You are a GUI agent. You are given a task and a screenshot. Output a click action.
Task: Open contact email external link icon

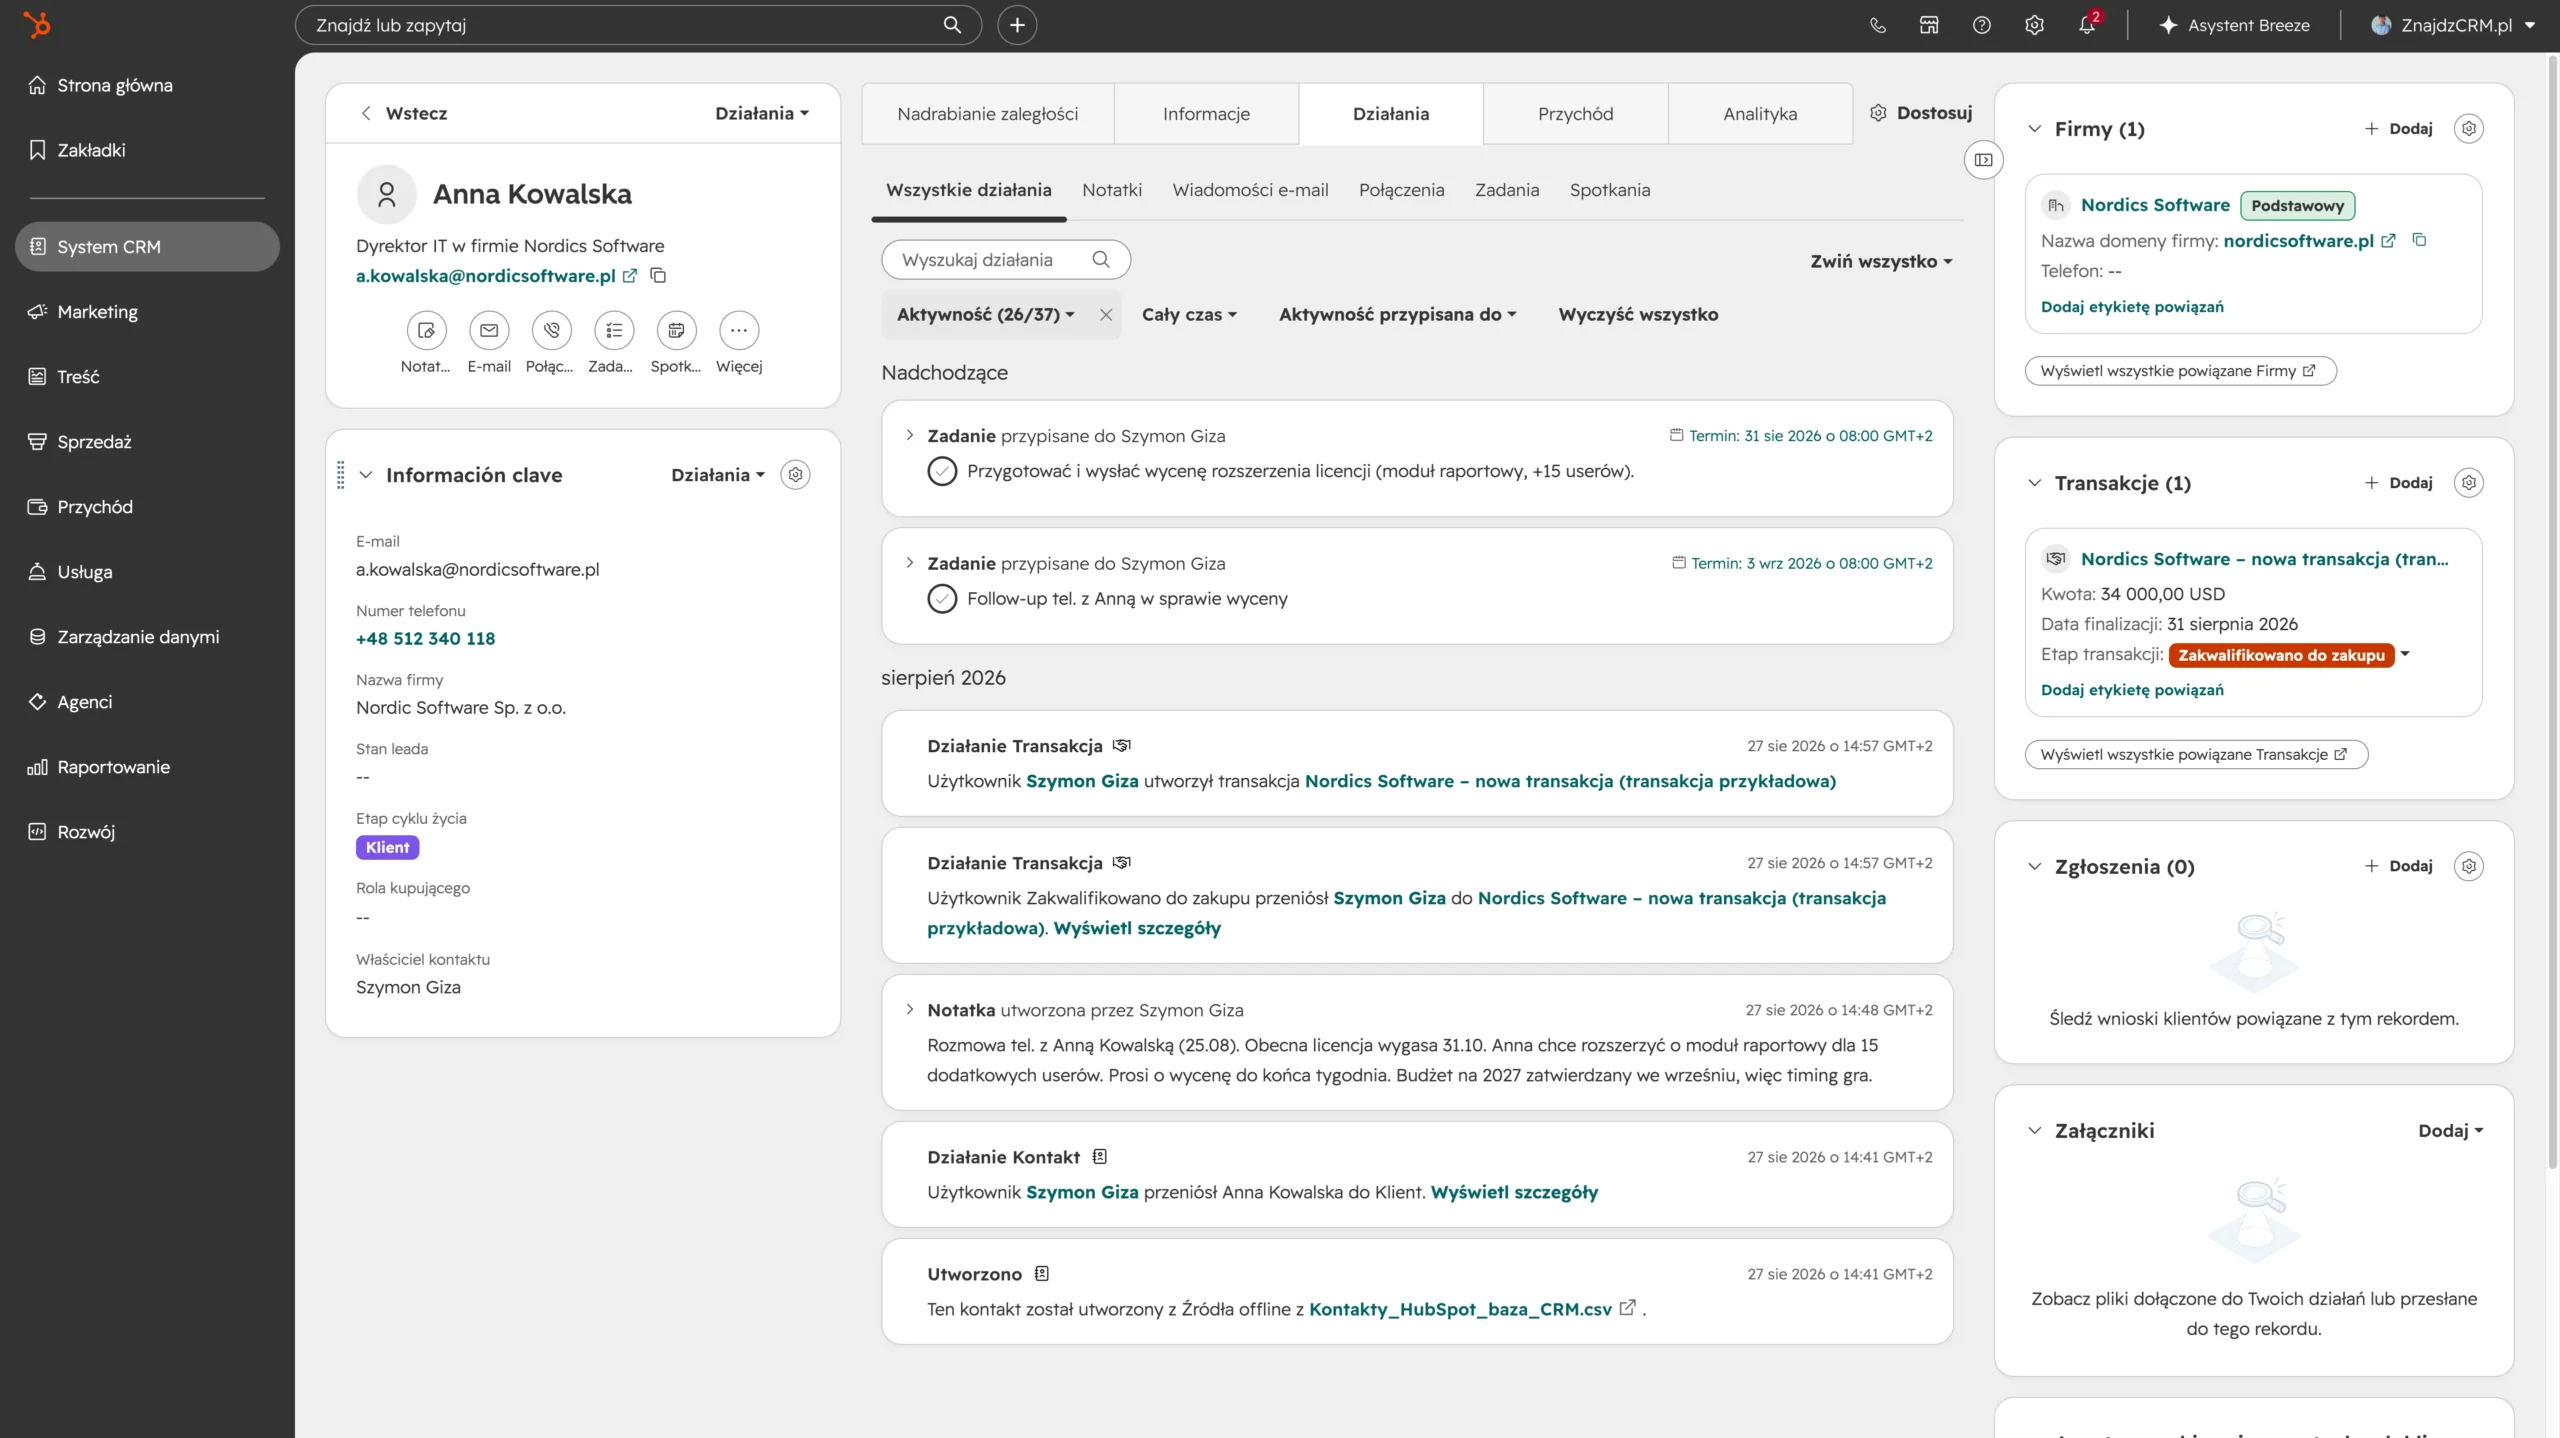click(629, 276)
